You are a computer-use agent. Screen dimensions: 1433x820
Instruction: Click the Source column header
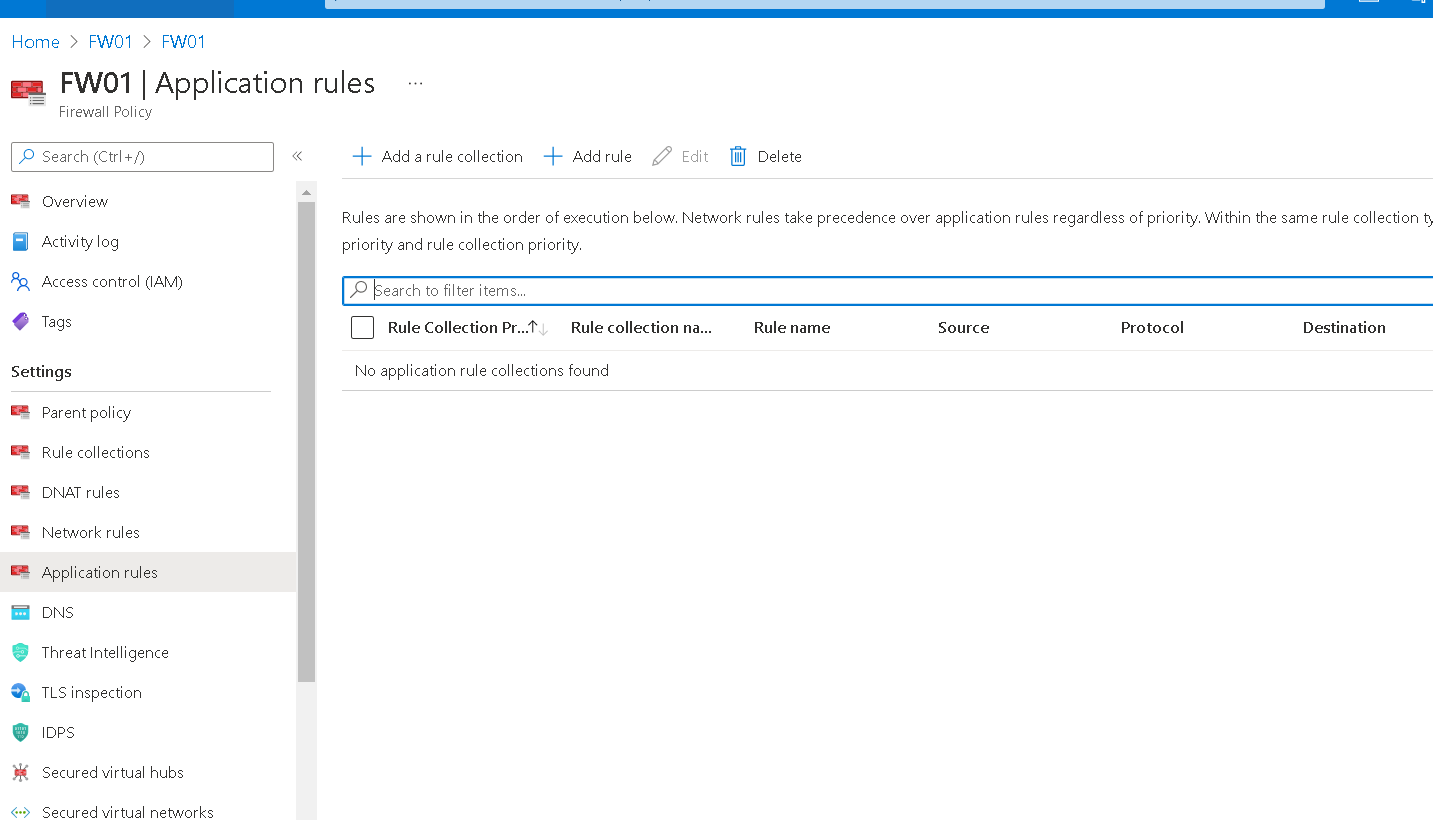point(963,327)
